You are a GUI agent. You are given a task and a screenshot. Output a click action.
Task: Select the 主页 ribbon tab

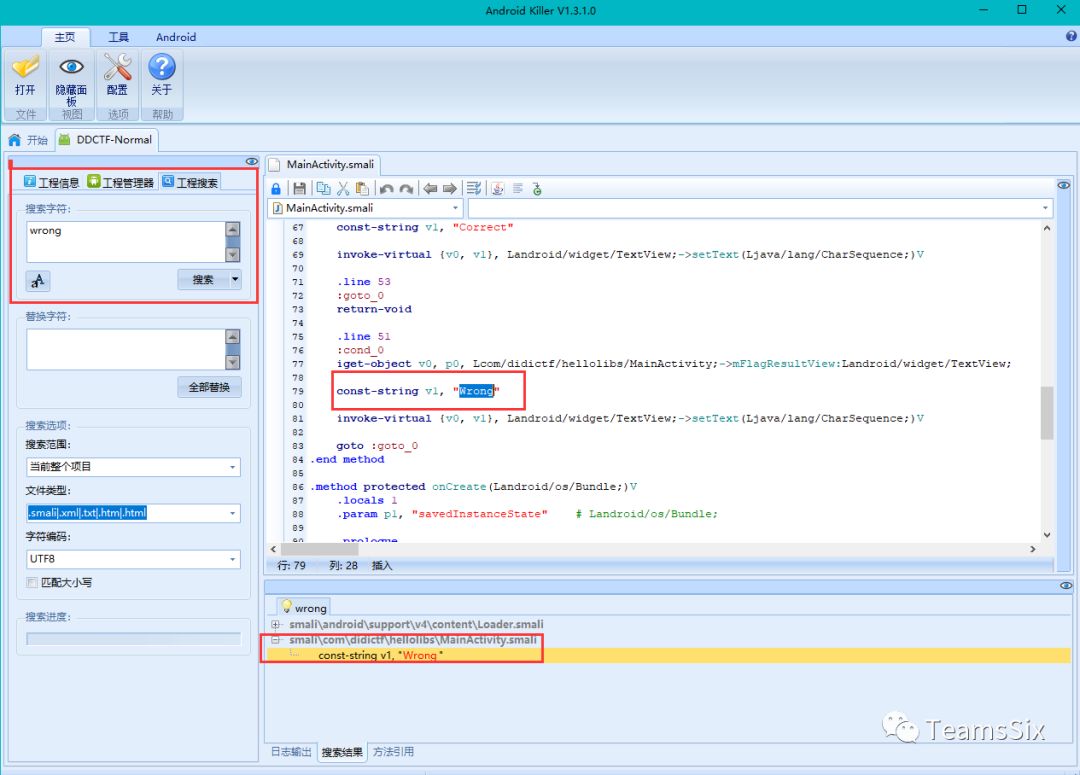pos(65,37)
